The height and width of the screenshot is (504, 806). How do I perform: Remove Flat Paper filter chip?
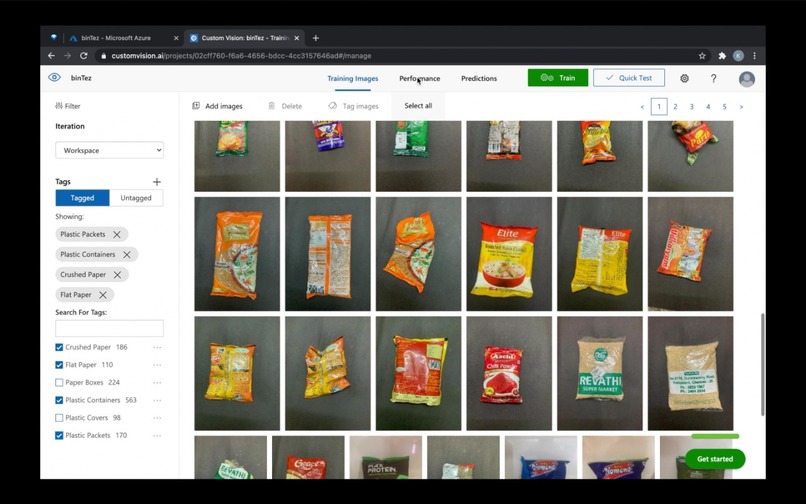[103, 295]
